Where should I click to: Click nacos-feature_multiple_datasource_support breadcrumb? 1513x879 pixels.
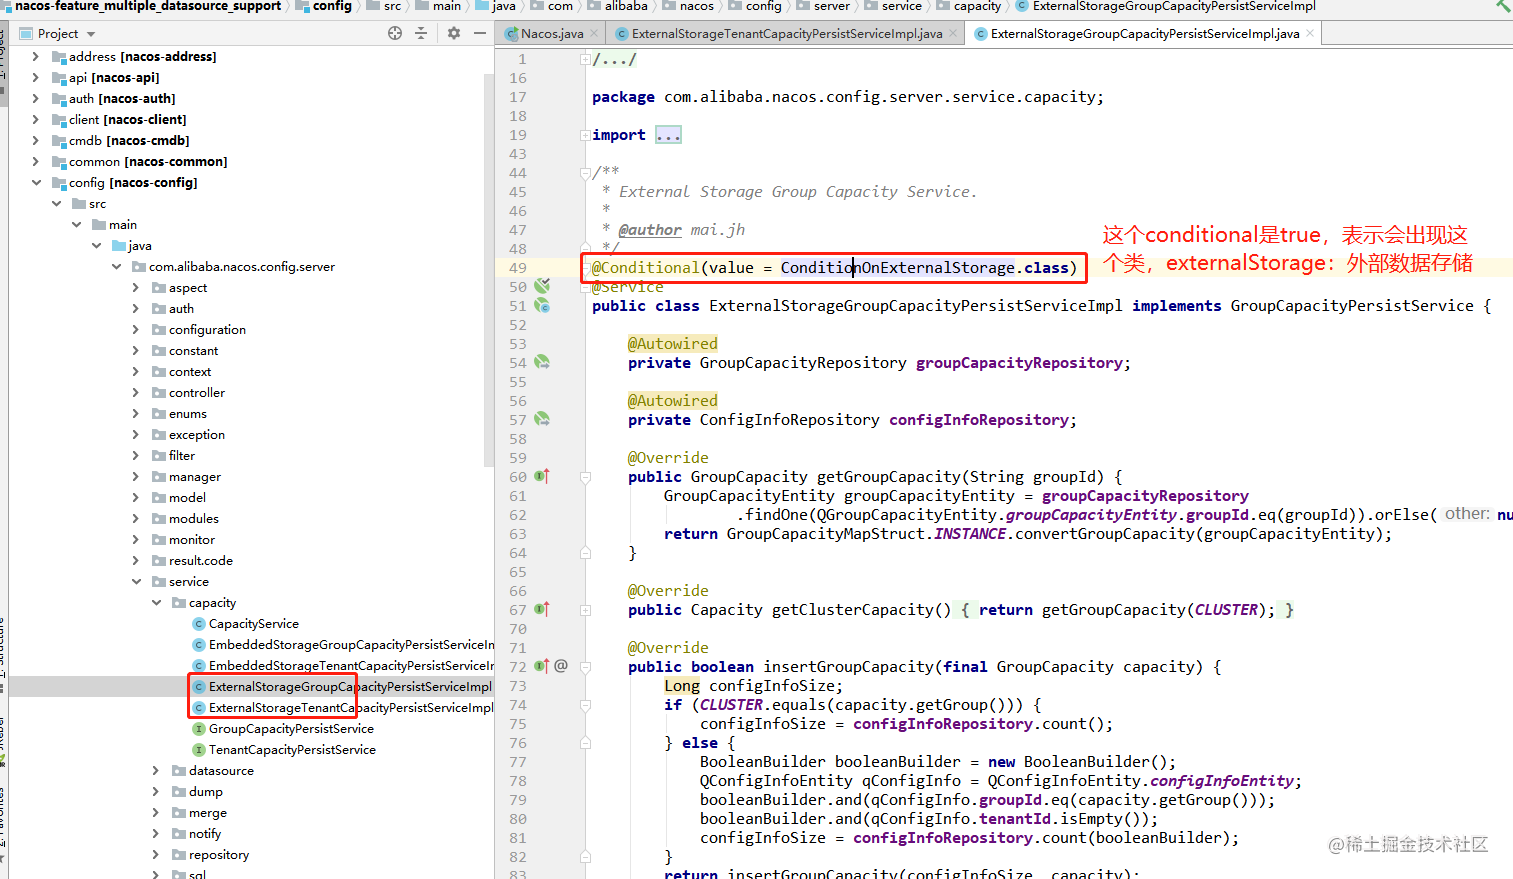[148, 6]
